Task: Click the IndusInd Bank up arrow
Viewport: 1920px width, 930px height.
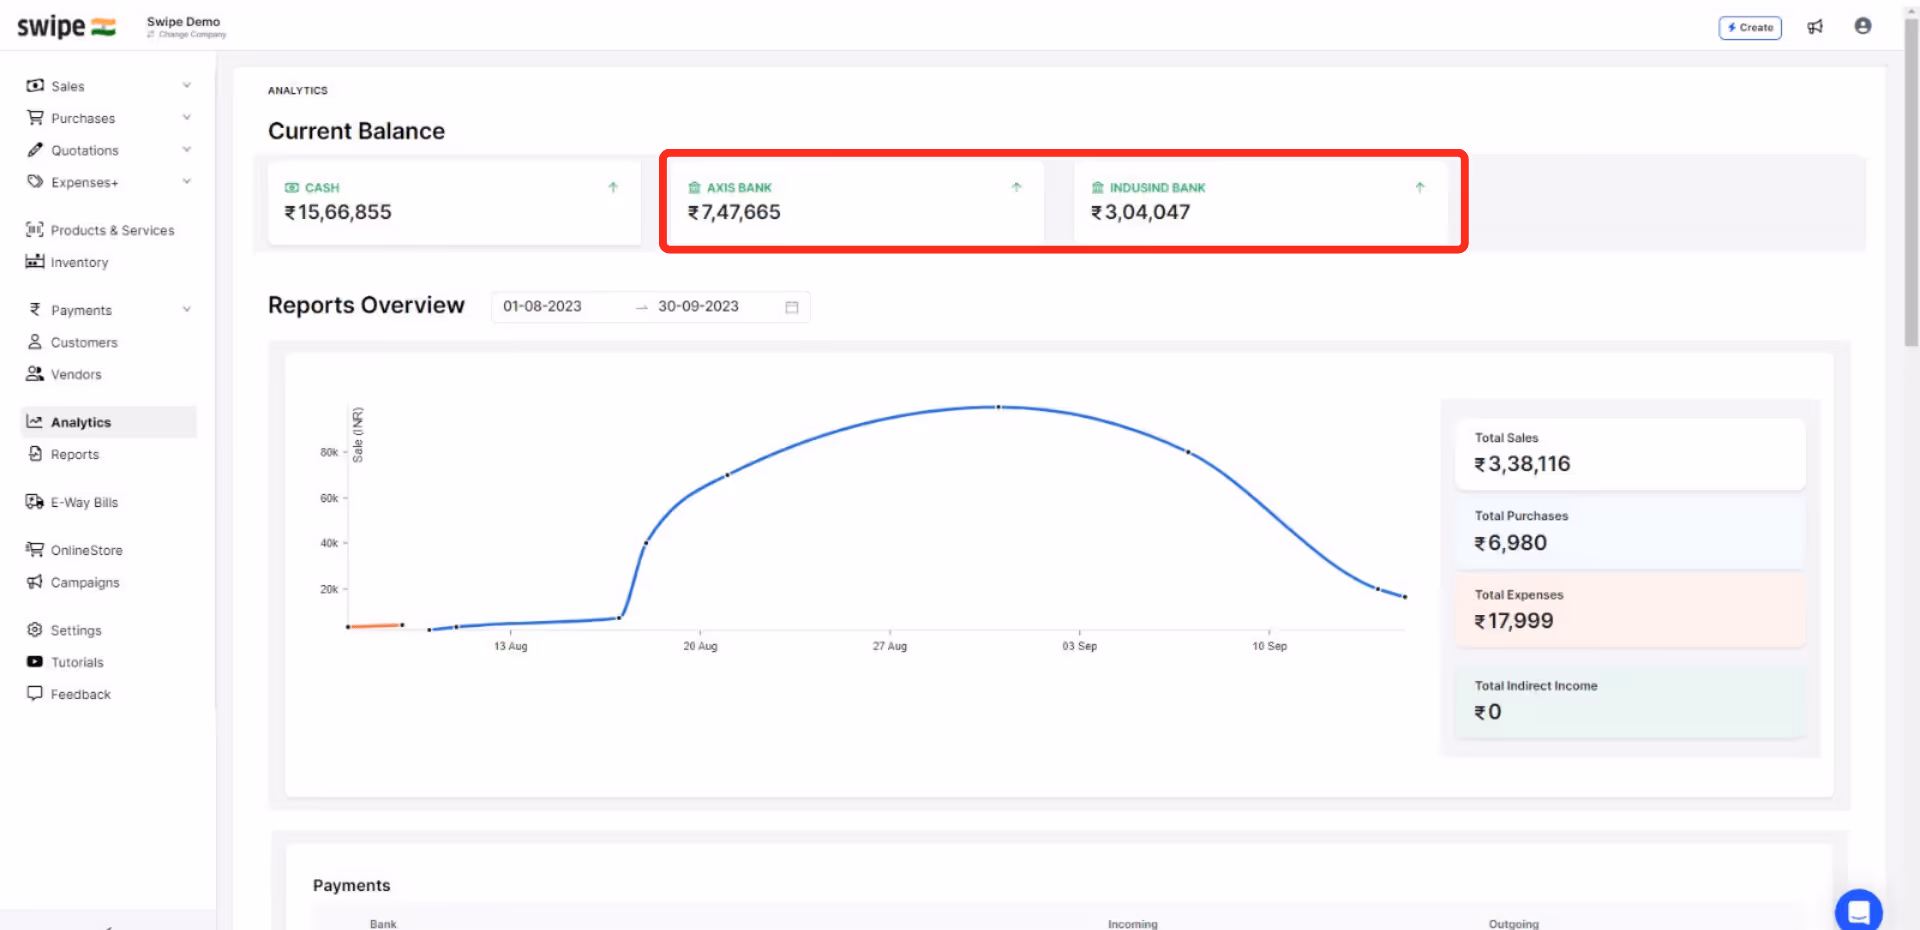Action: click(1420, 187)
